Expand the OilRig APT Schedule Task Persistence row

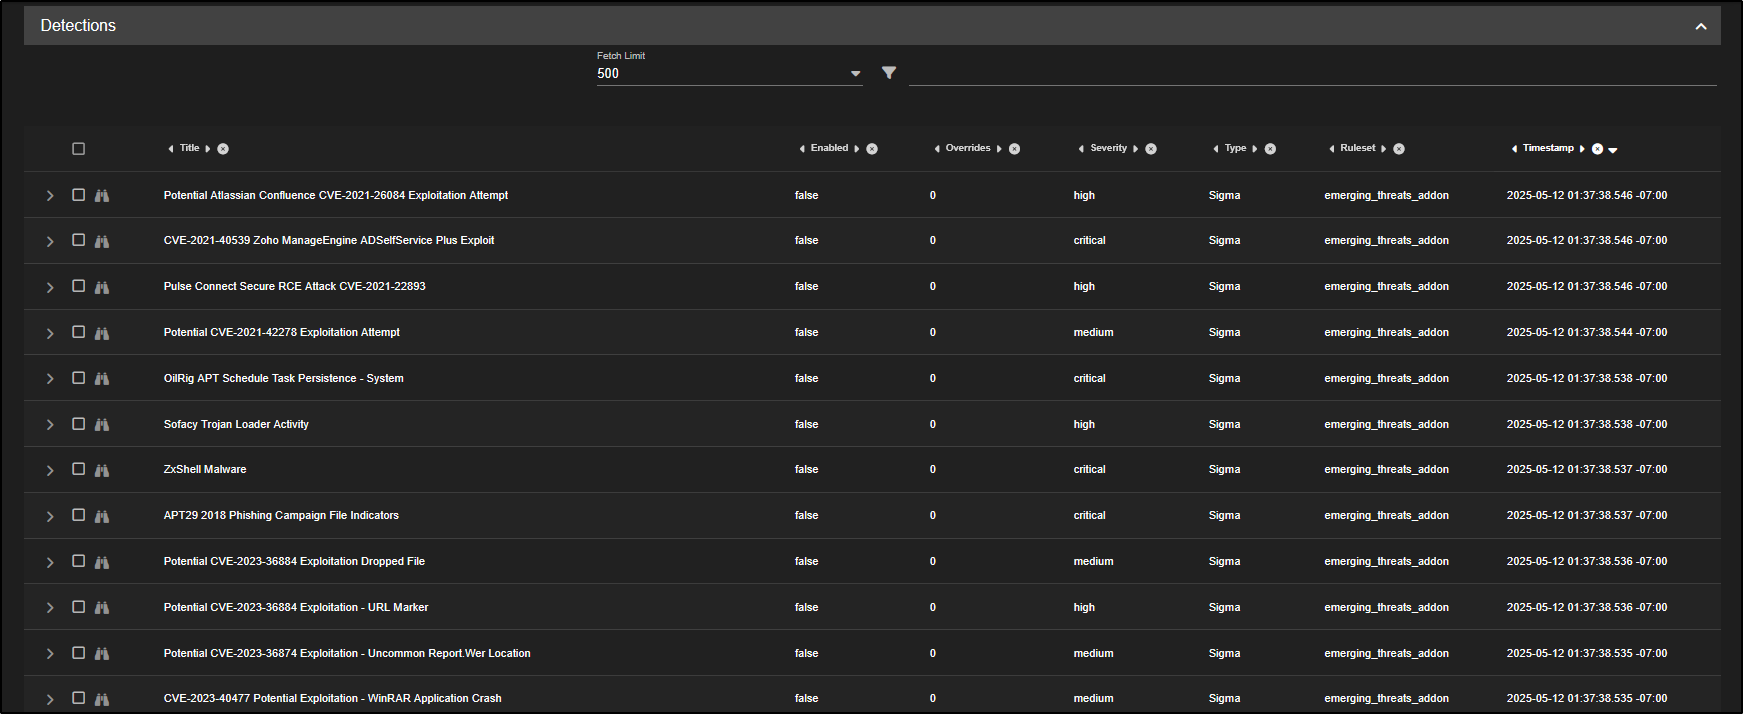[x=50, y=379]
